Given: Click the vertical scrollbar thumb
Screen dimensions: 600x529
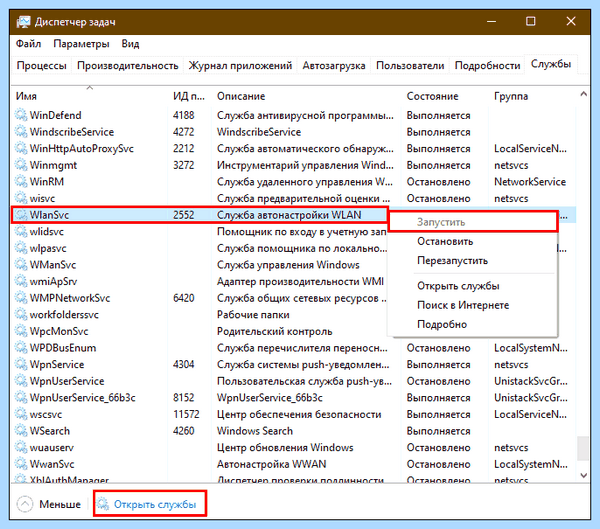Looking at the screenshot, I should (x=583, y=448).
